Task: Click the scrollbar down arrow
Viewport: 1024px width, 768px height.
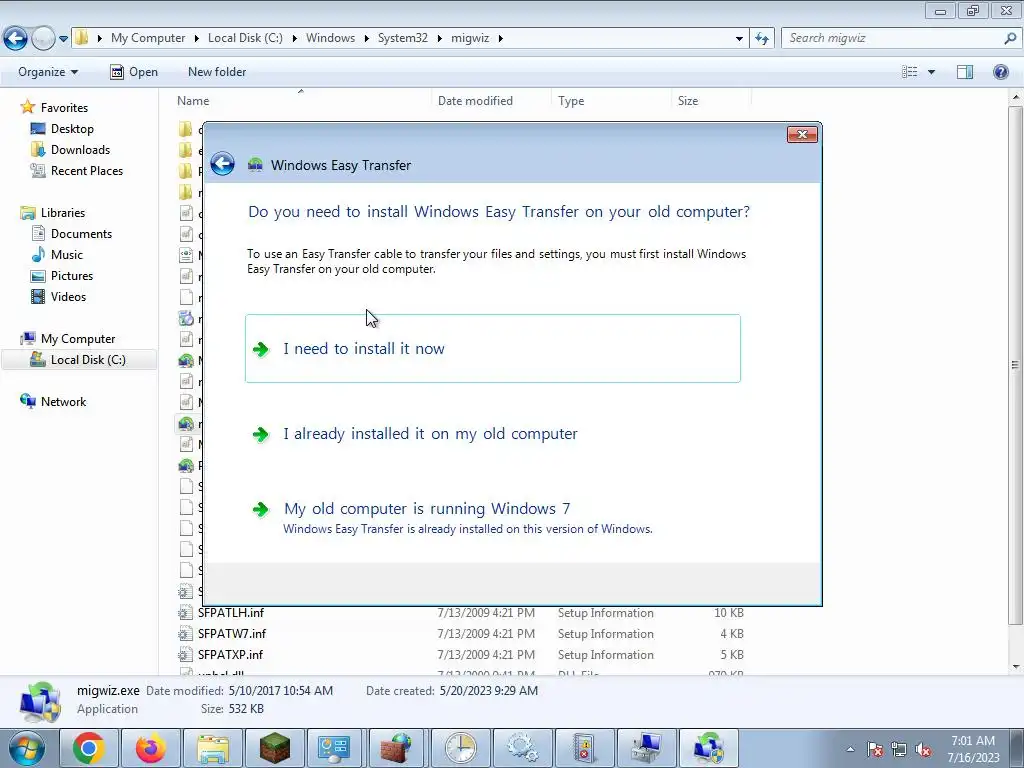Action: point(1016,667)
